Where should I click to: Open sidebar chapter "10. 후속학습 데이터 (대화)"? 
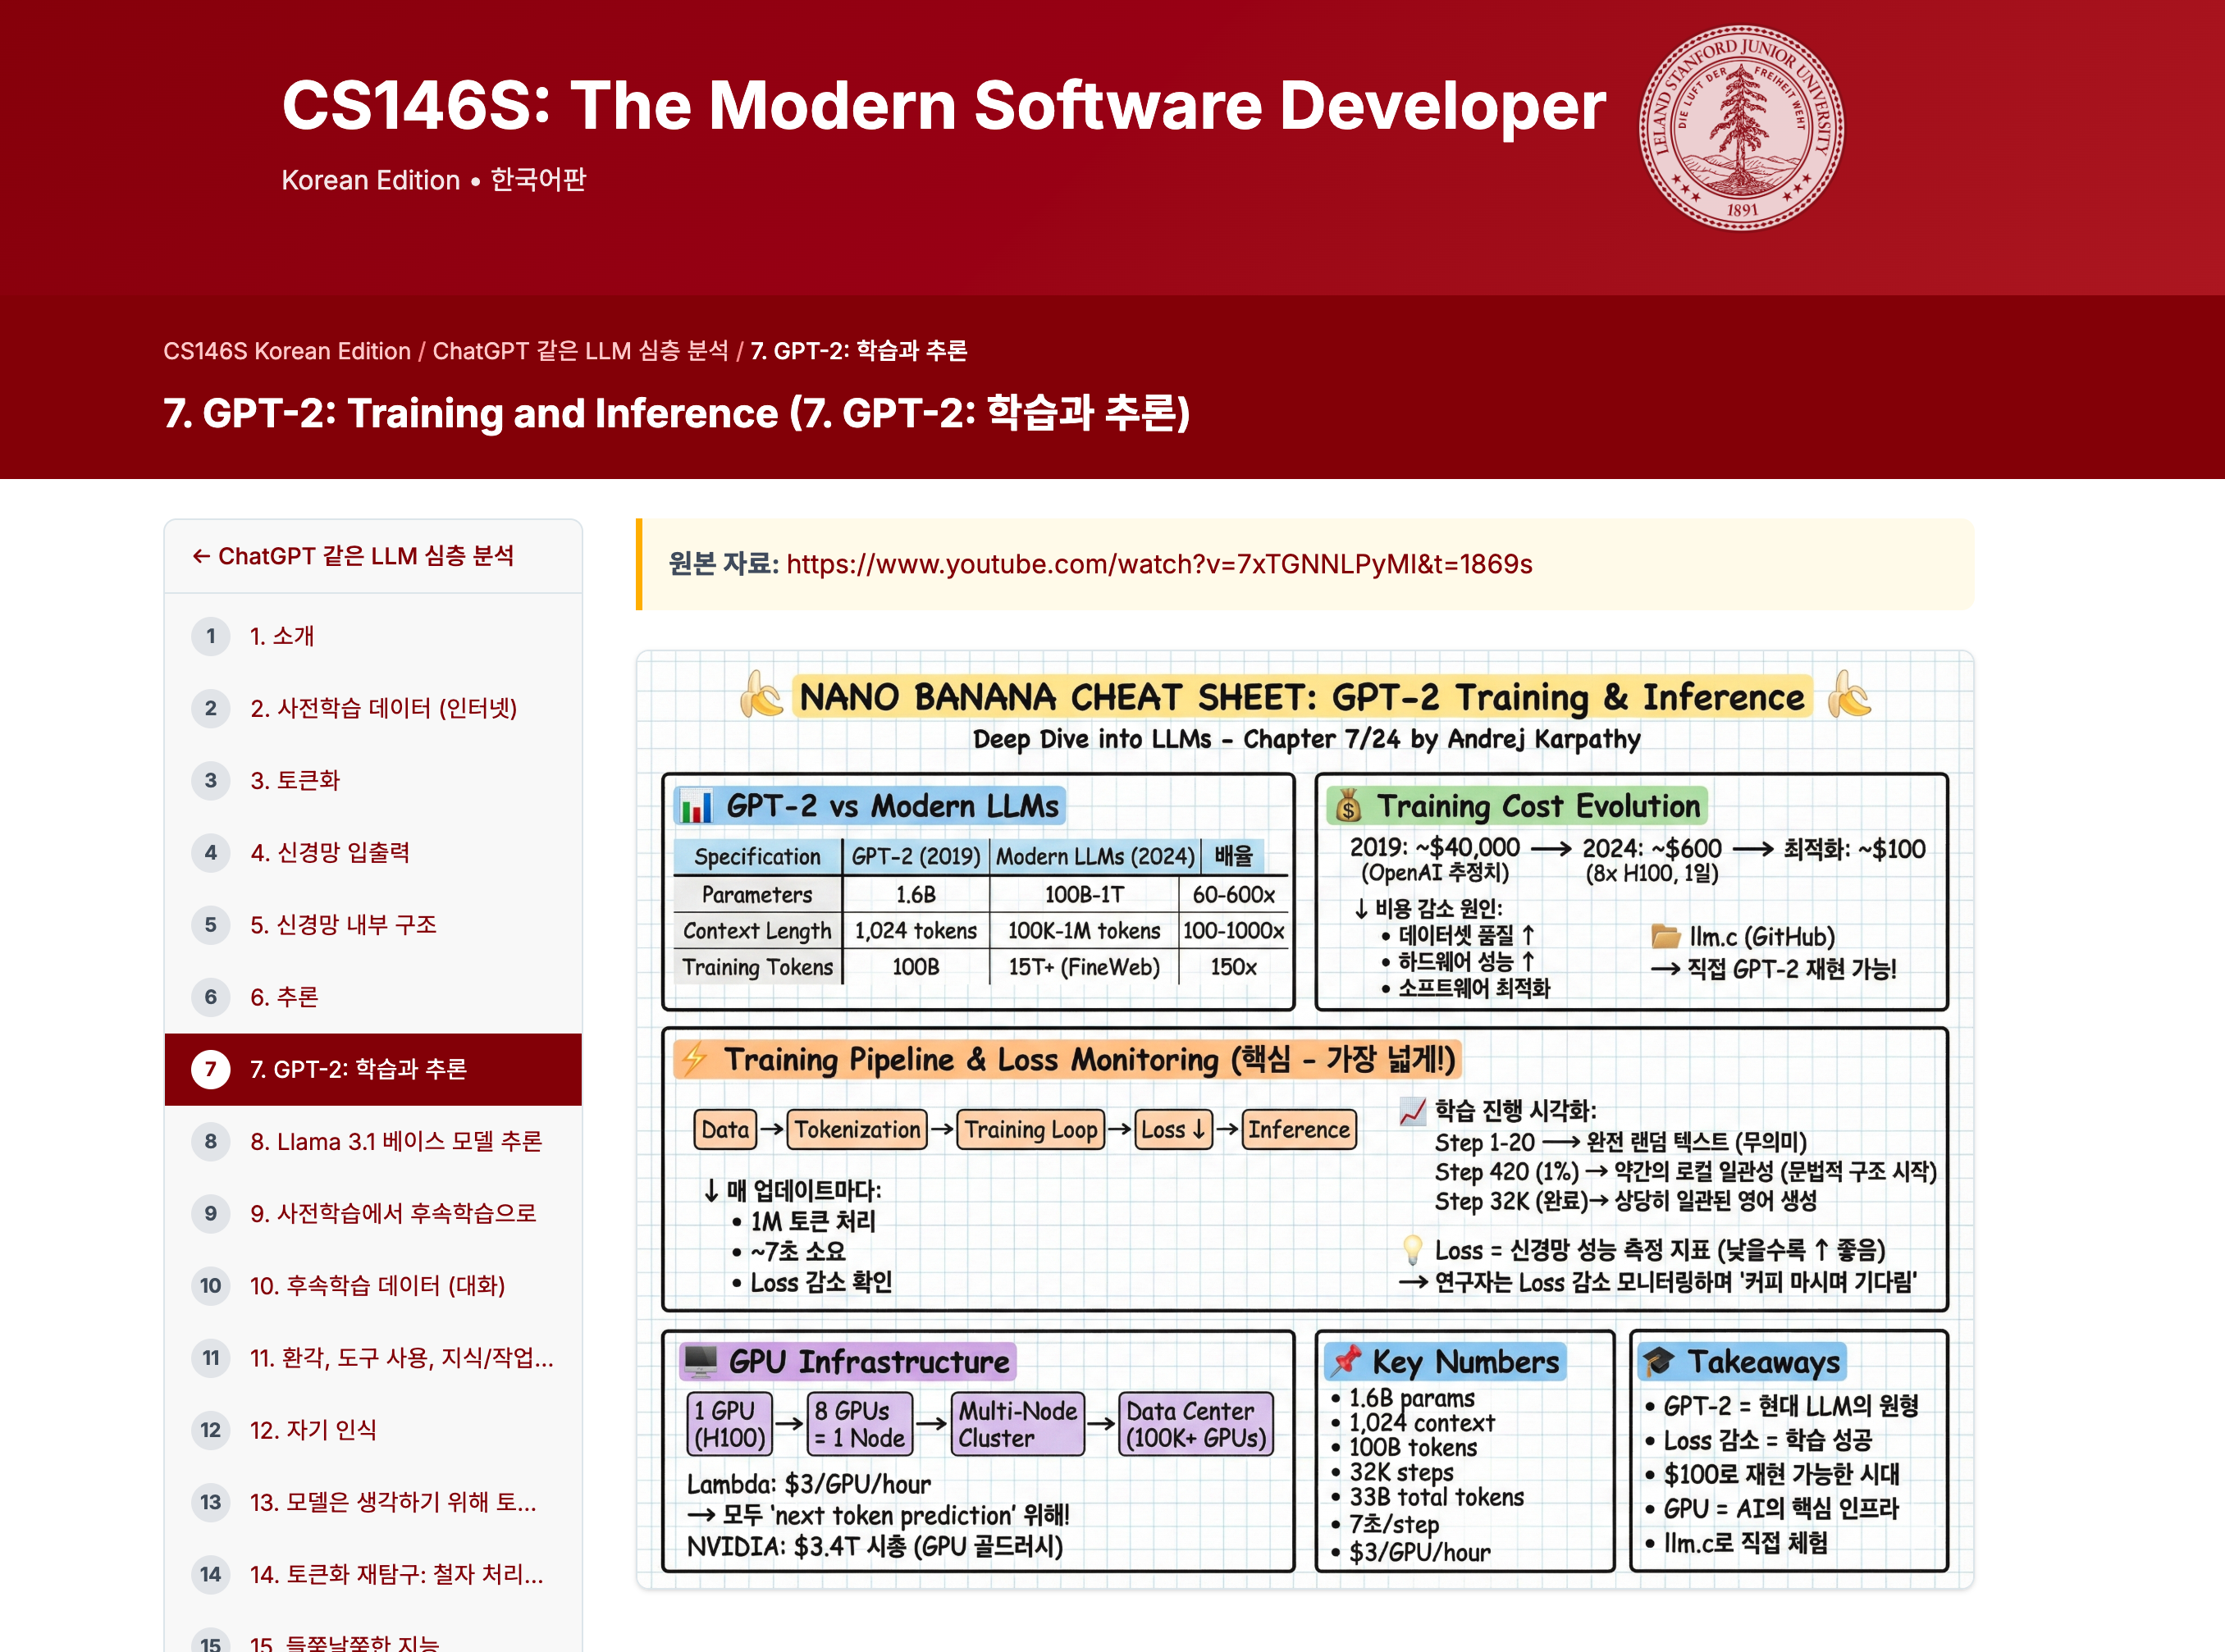pyautogui.click(x=373, y=1286)
